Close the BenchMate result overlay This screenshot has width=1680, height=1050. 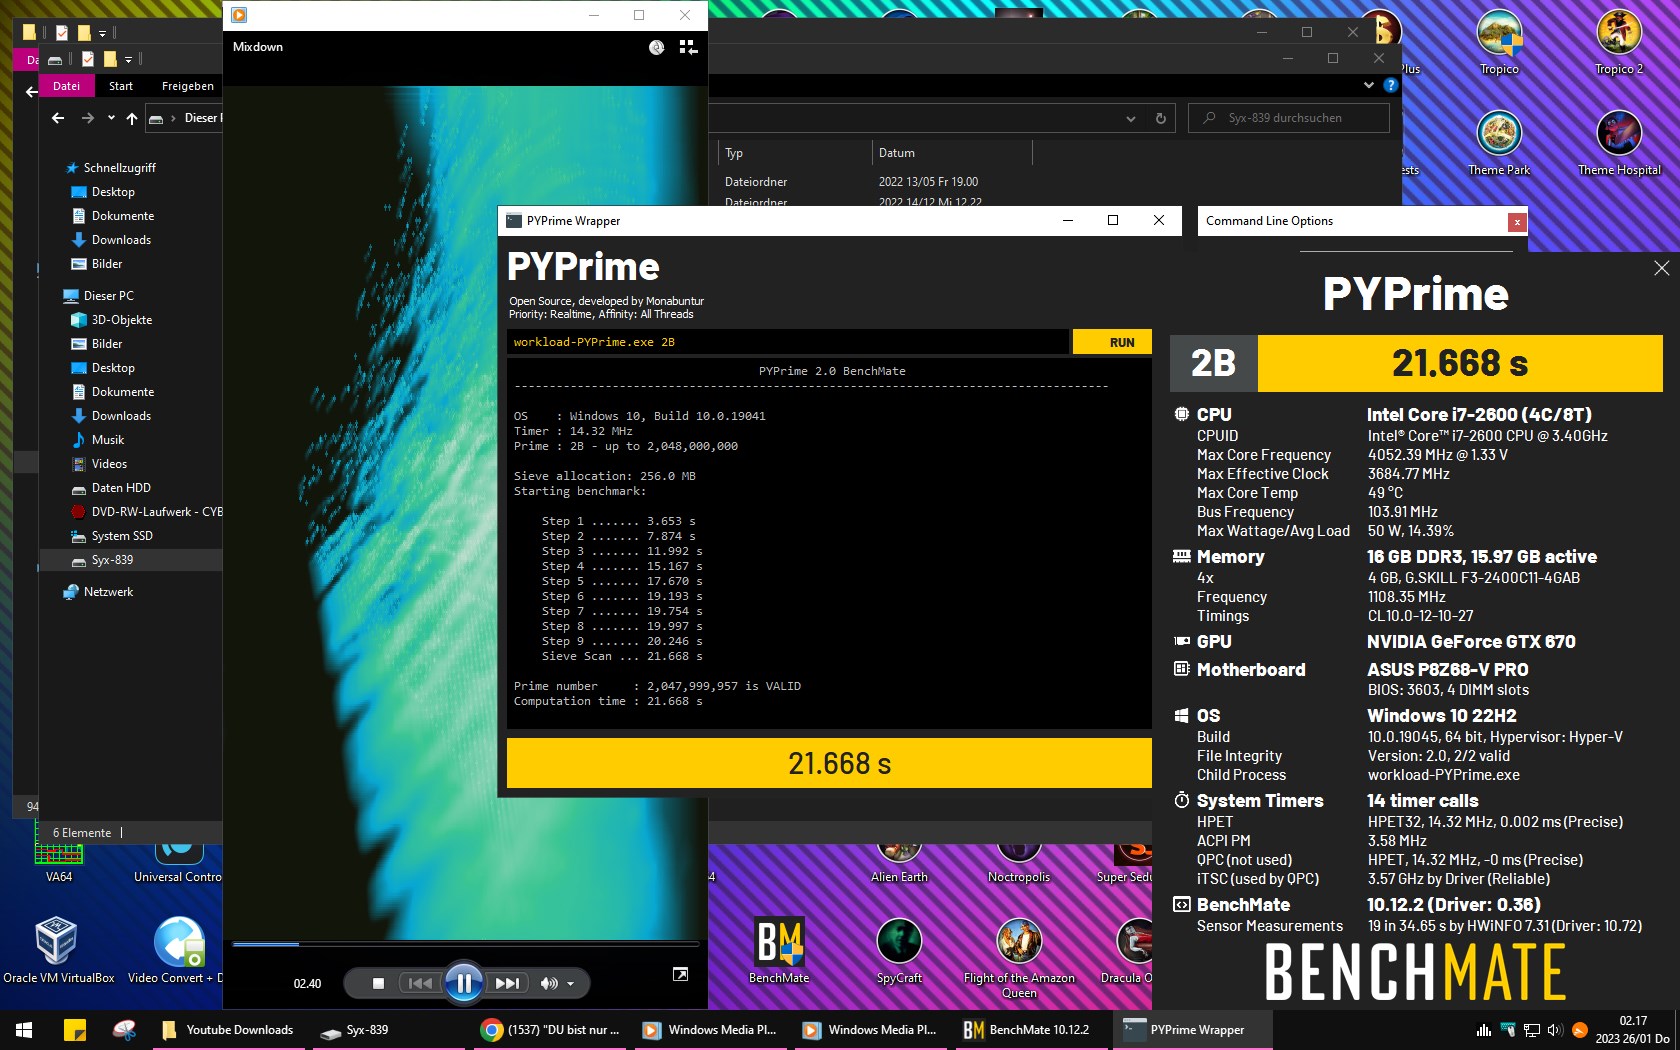click(x=1661, y=268)
